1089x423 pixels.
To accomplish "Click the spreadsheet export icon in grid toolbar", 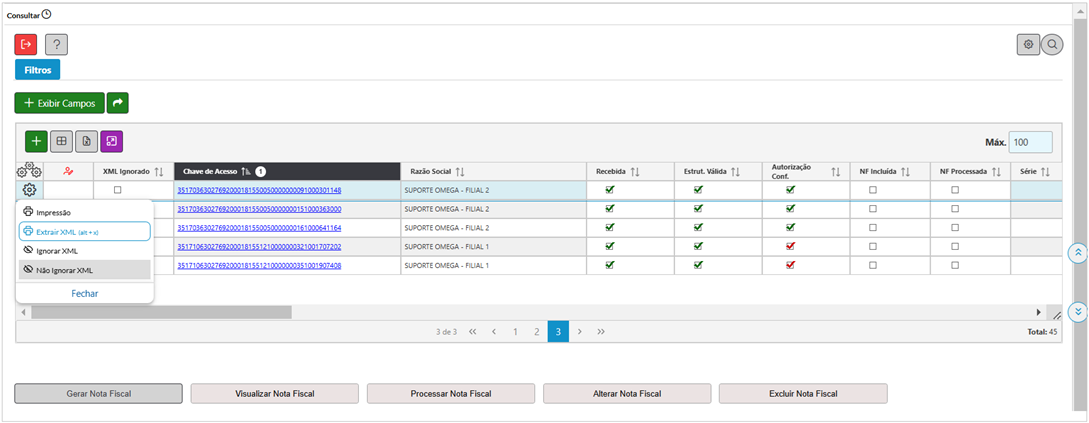I will coord(86,141).
